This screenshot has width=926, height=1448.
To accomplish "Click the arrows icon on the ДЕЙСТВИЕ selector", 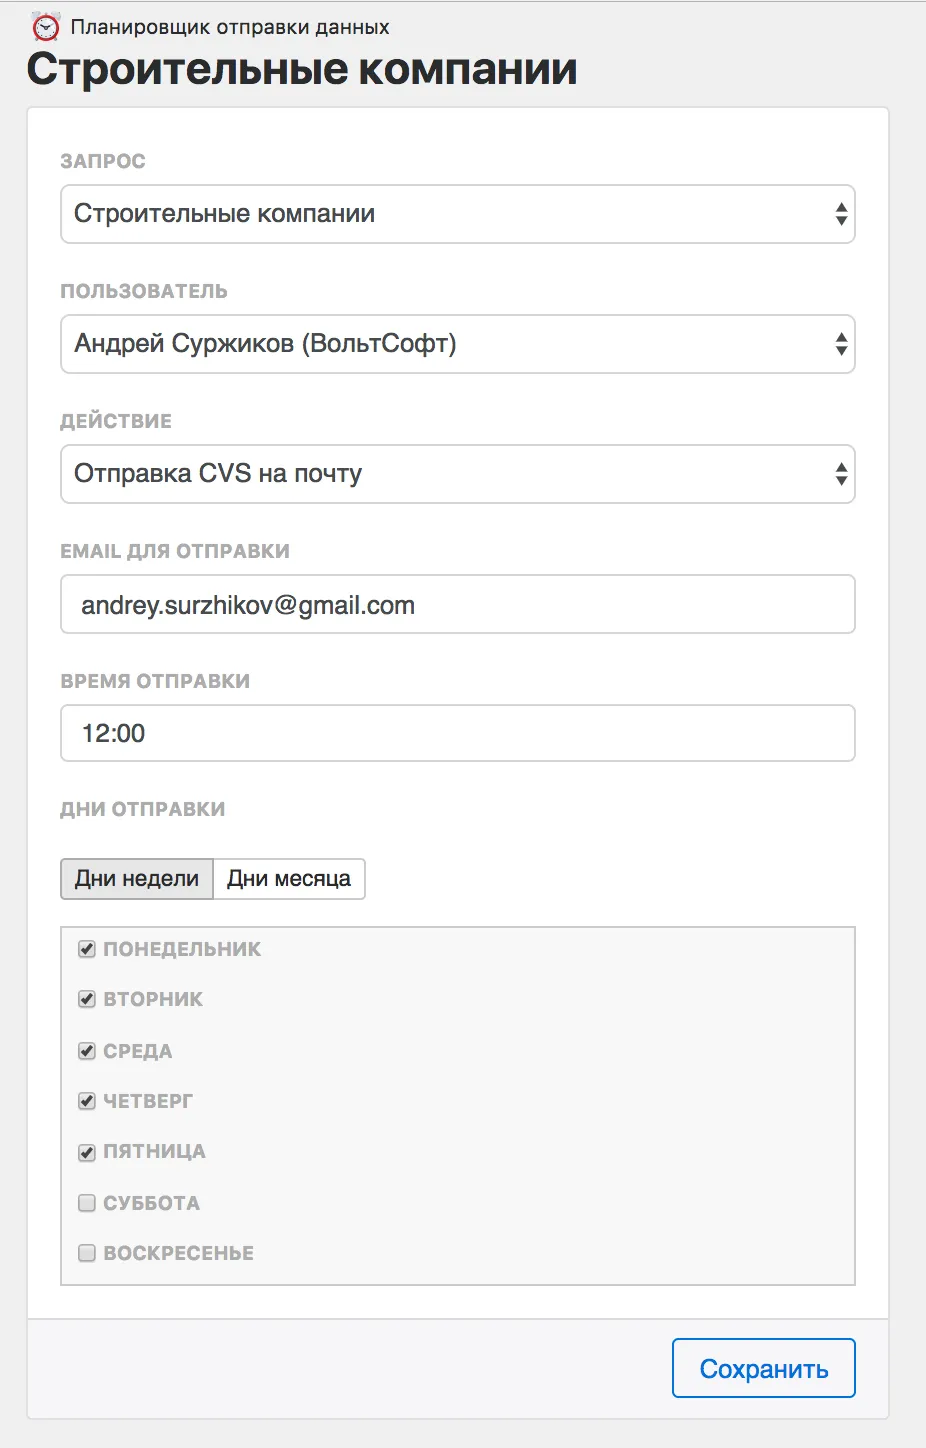I will (x=840, y=473).
